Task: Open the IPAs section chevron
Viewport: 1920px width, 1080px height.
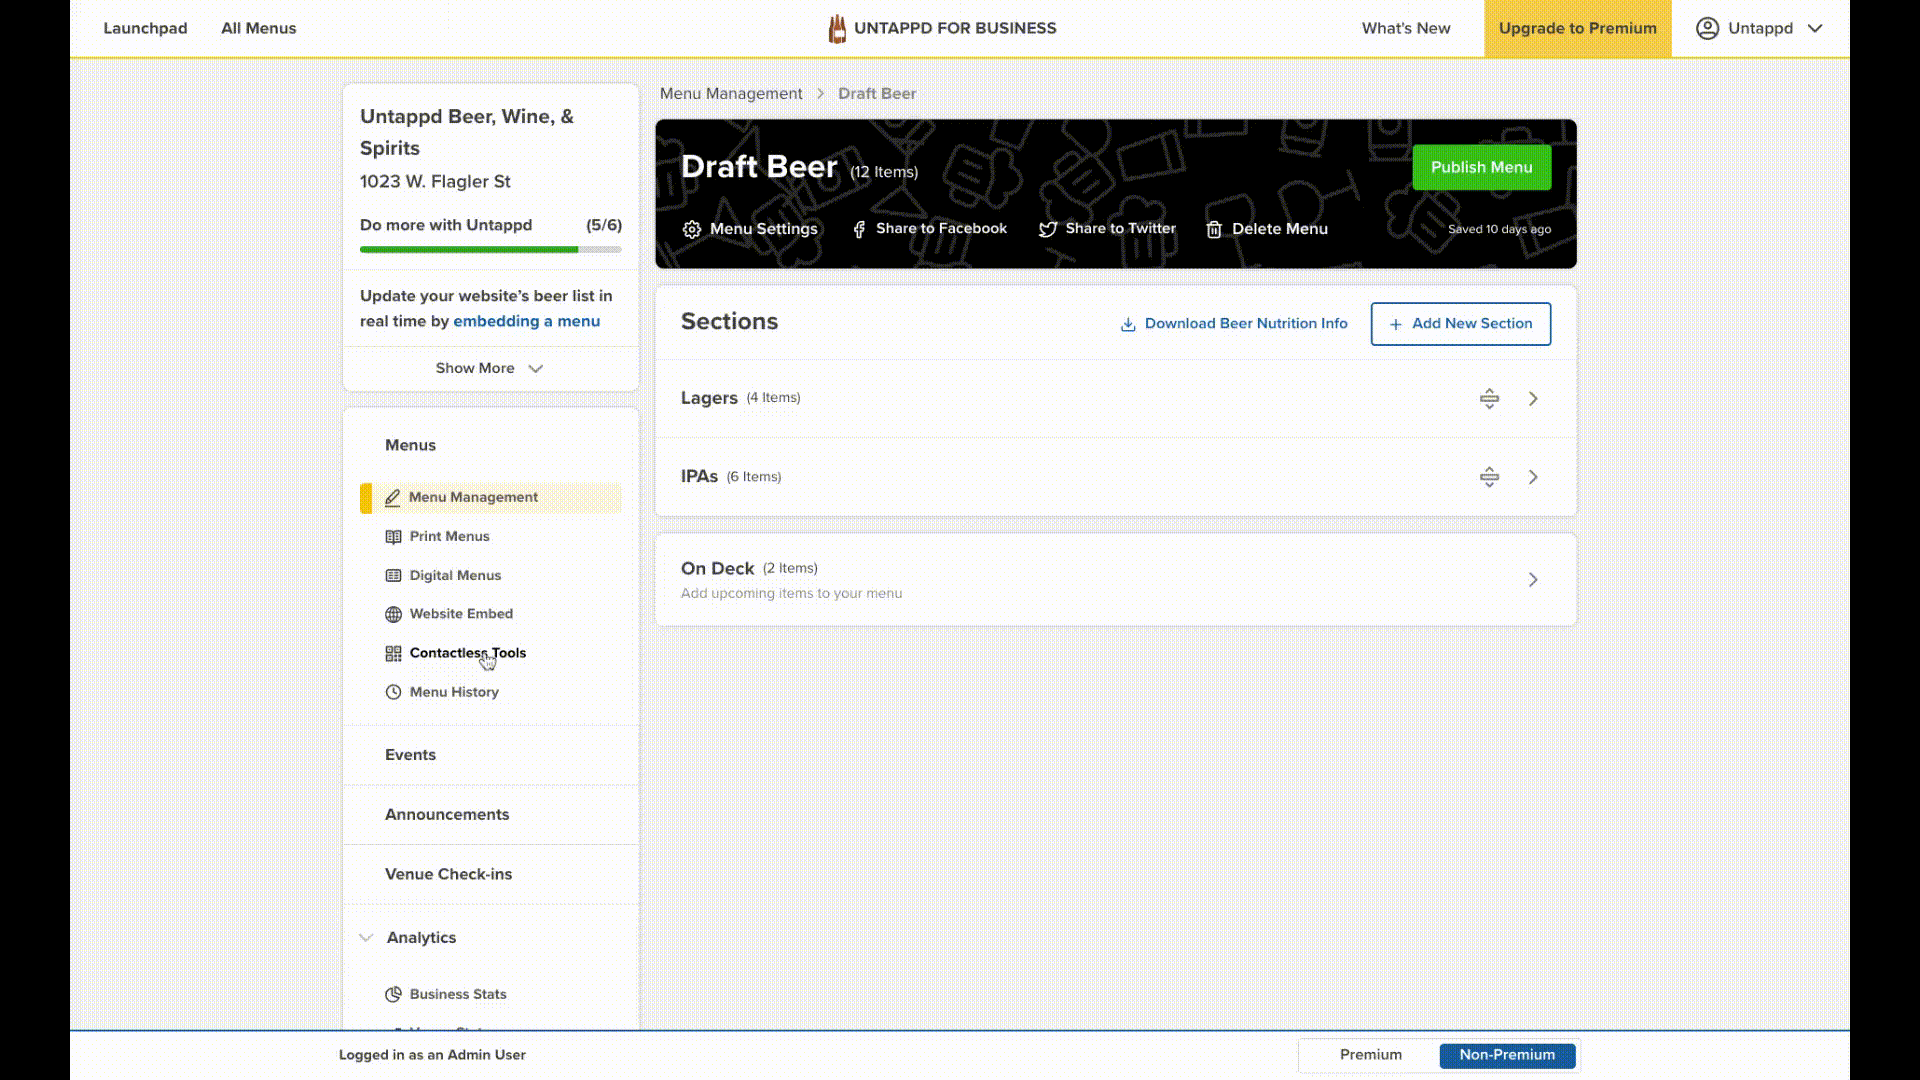Action: pyautogui.click(x=1533, y=477)
